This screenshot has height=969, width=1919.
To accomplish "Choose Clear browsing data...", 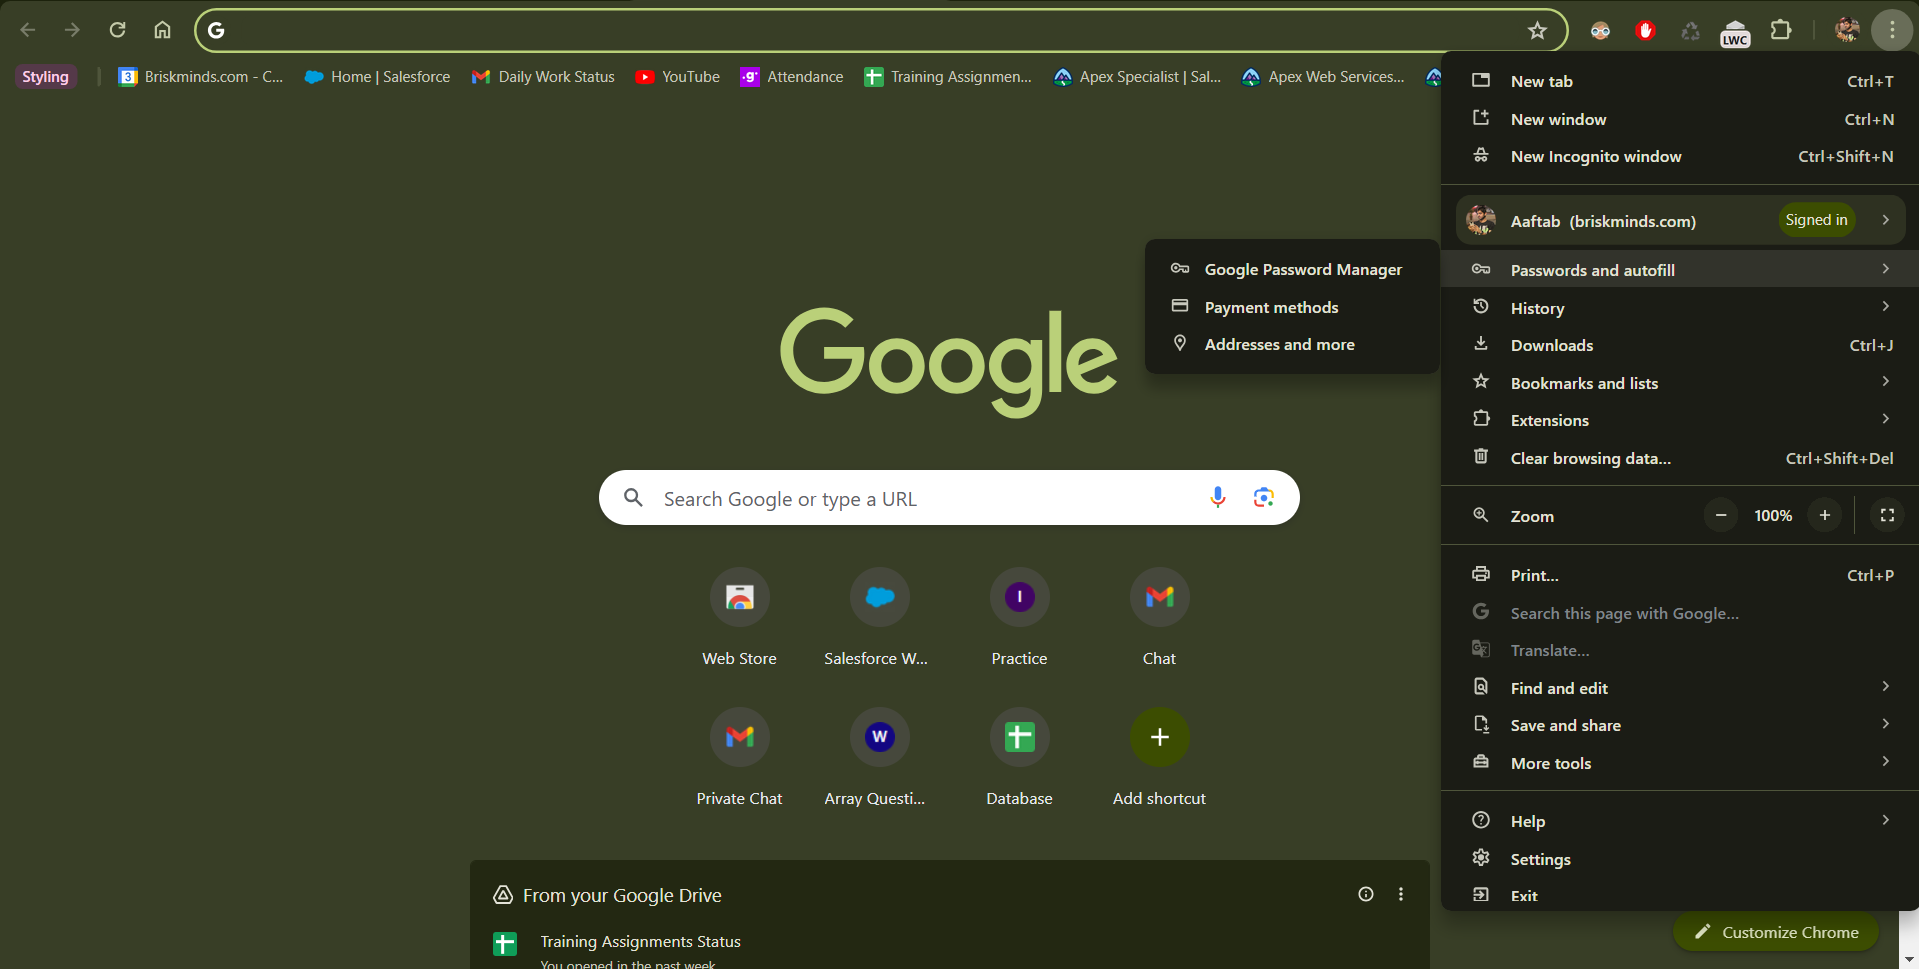I will (1679, 458).
